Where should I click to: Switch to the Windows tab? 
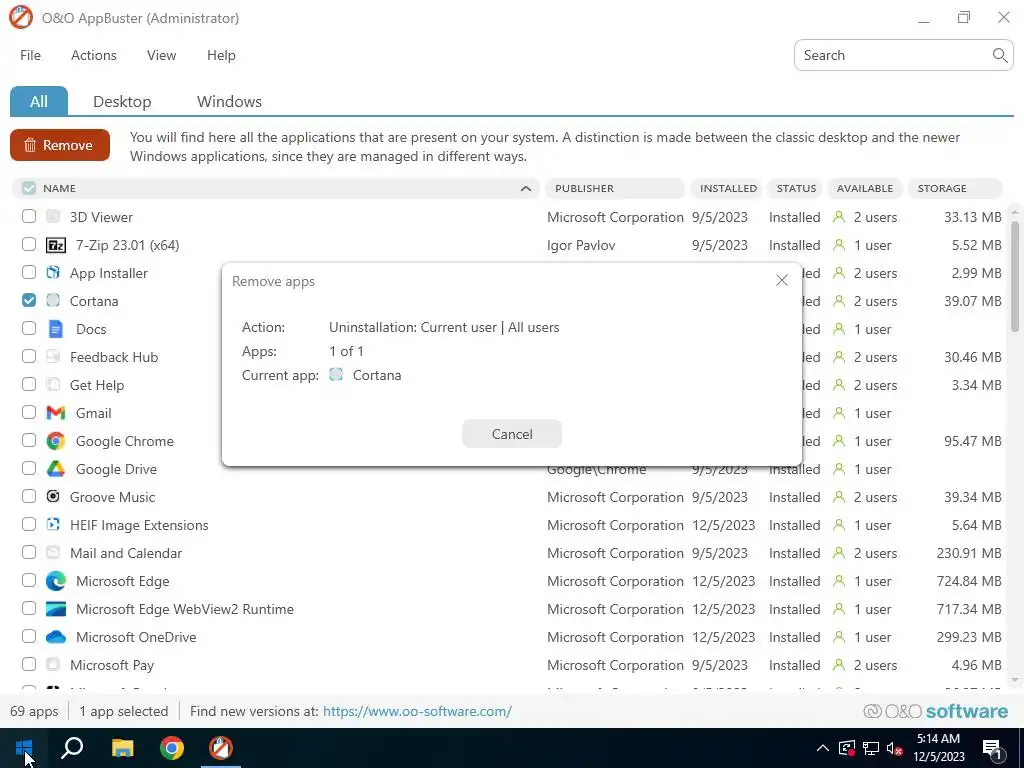click(x=229, y=101)
